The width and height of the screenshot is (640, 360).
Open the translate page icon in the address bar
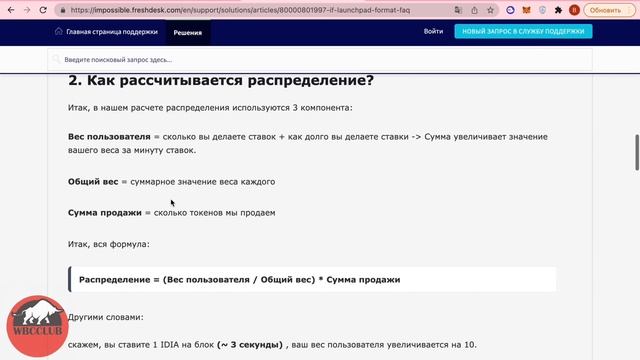coord(458,10)
